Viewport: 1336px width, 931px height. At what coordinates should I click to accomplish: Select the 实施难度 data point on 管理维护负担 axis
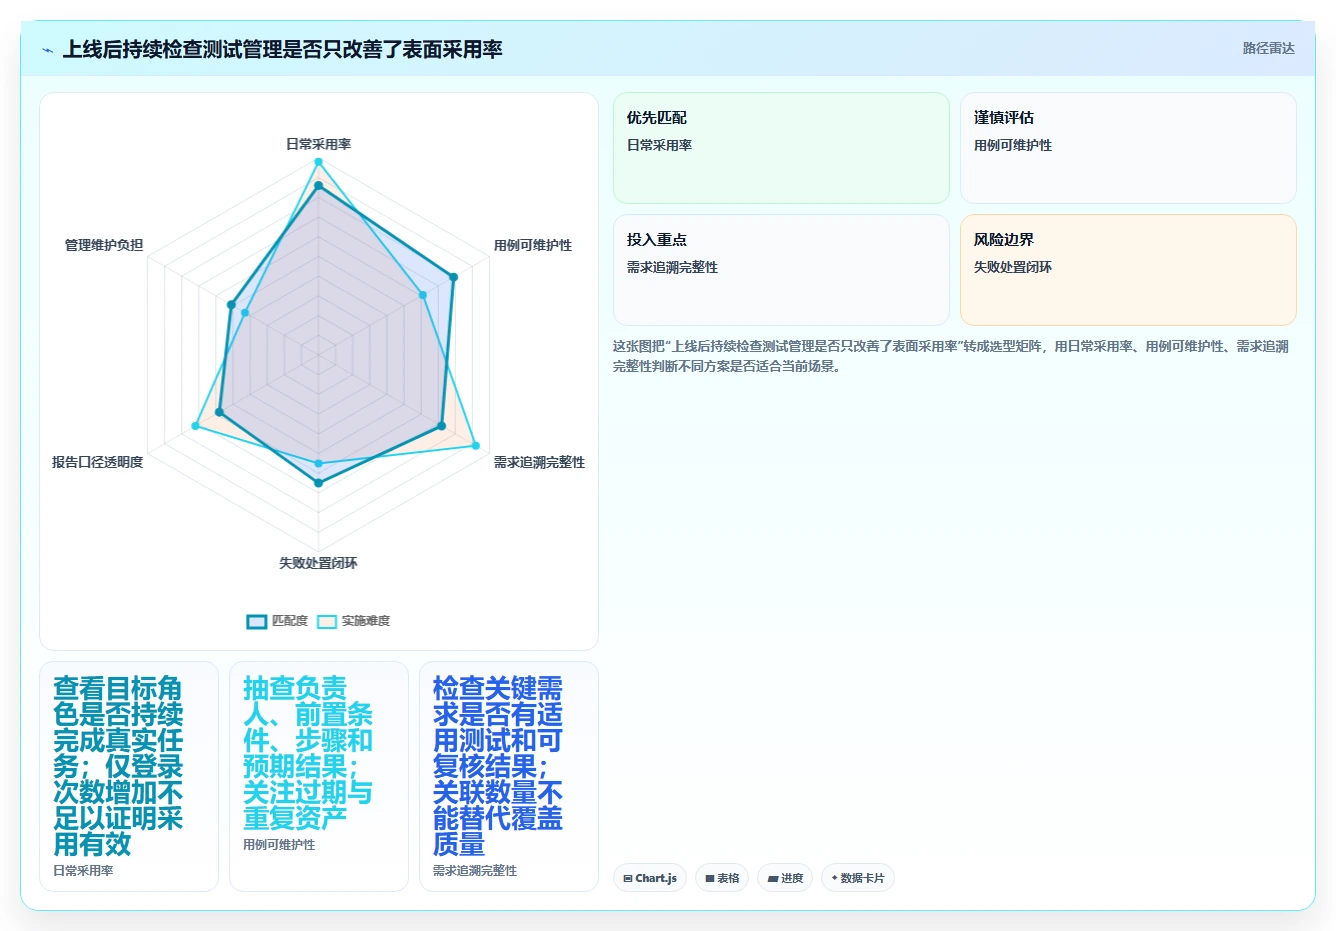coord(245,313)
